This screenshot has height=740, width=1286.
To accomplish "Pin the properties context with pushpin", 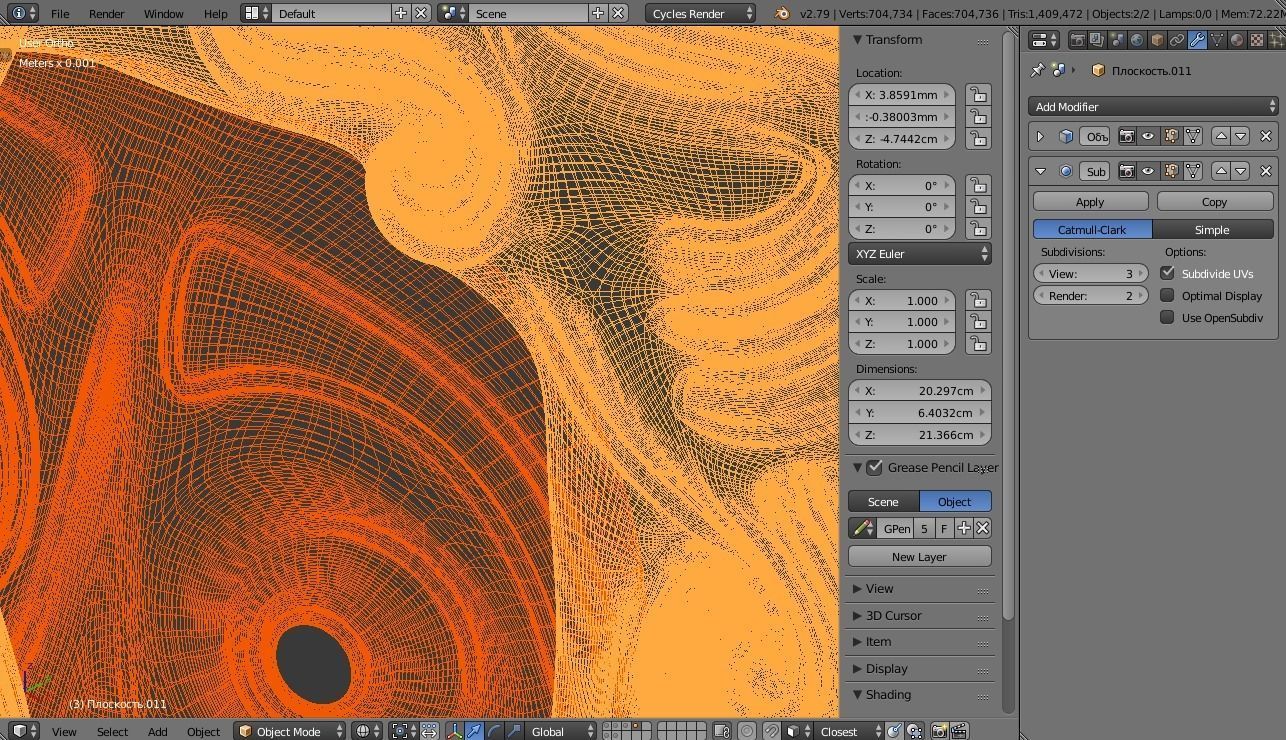I will pos(1037,70).
